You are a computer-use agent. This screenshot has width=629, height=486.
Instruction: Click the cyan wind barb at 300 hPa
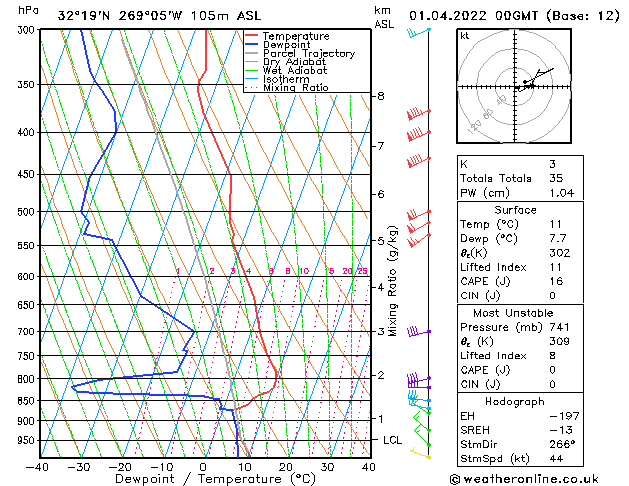(x=419, y=32)
